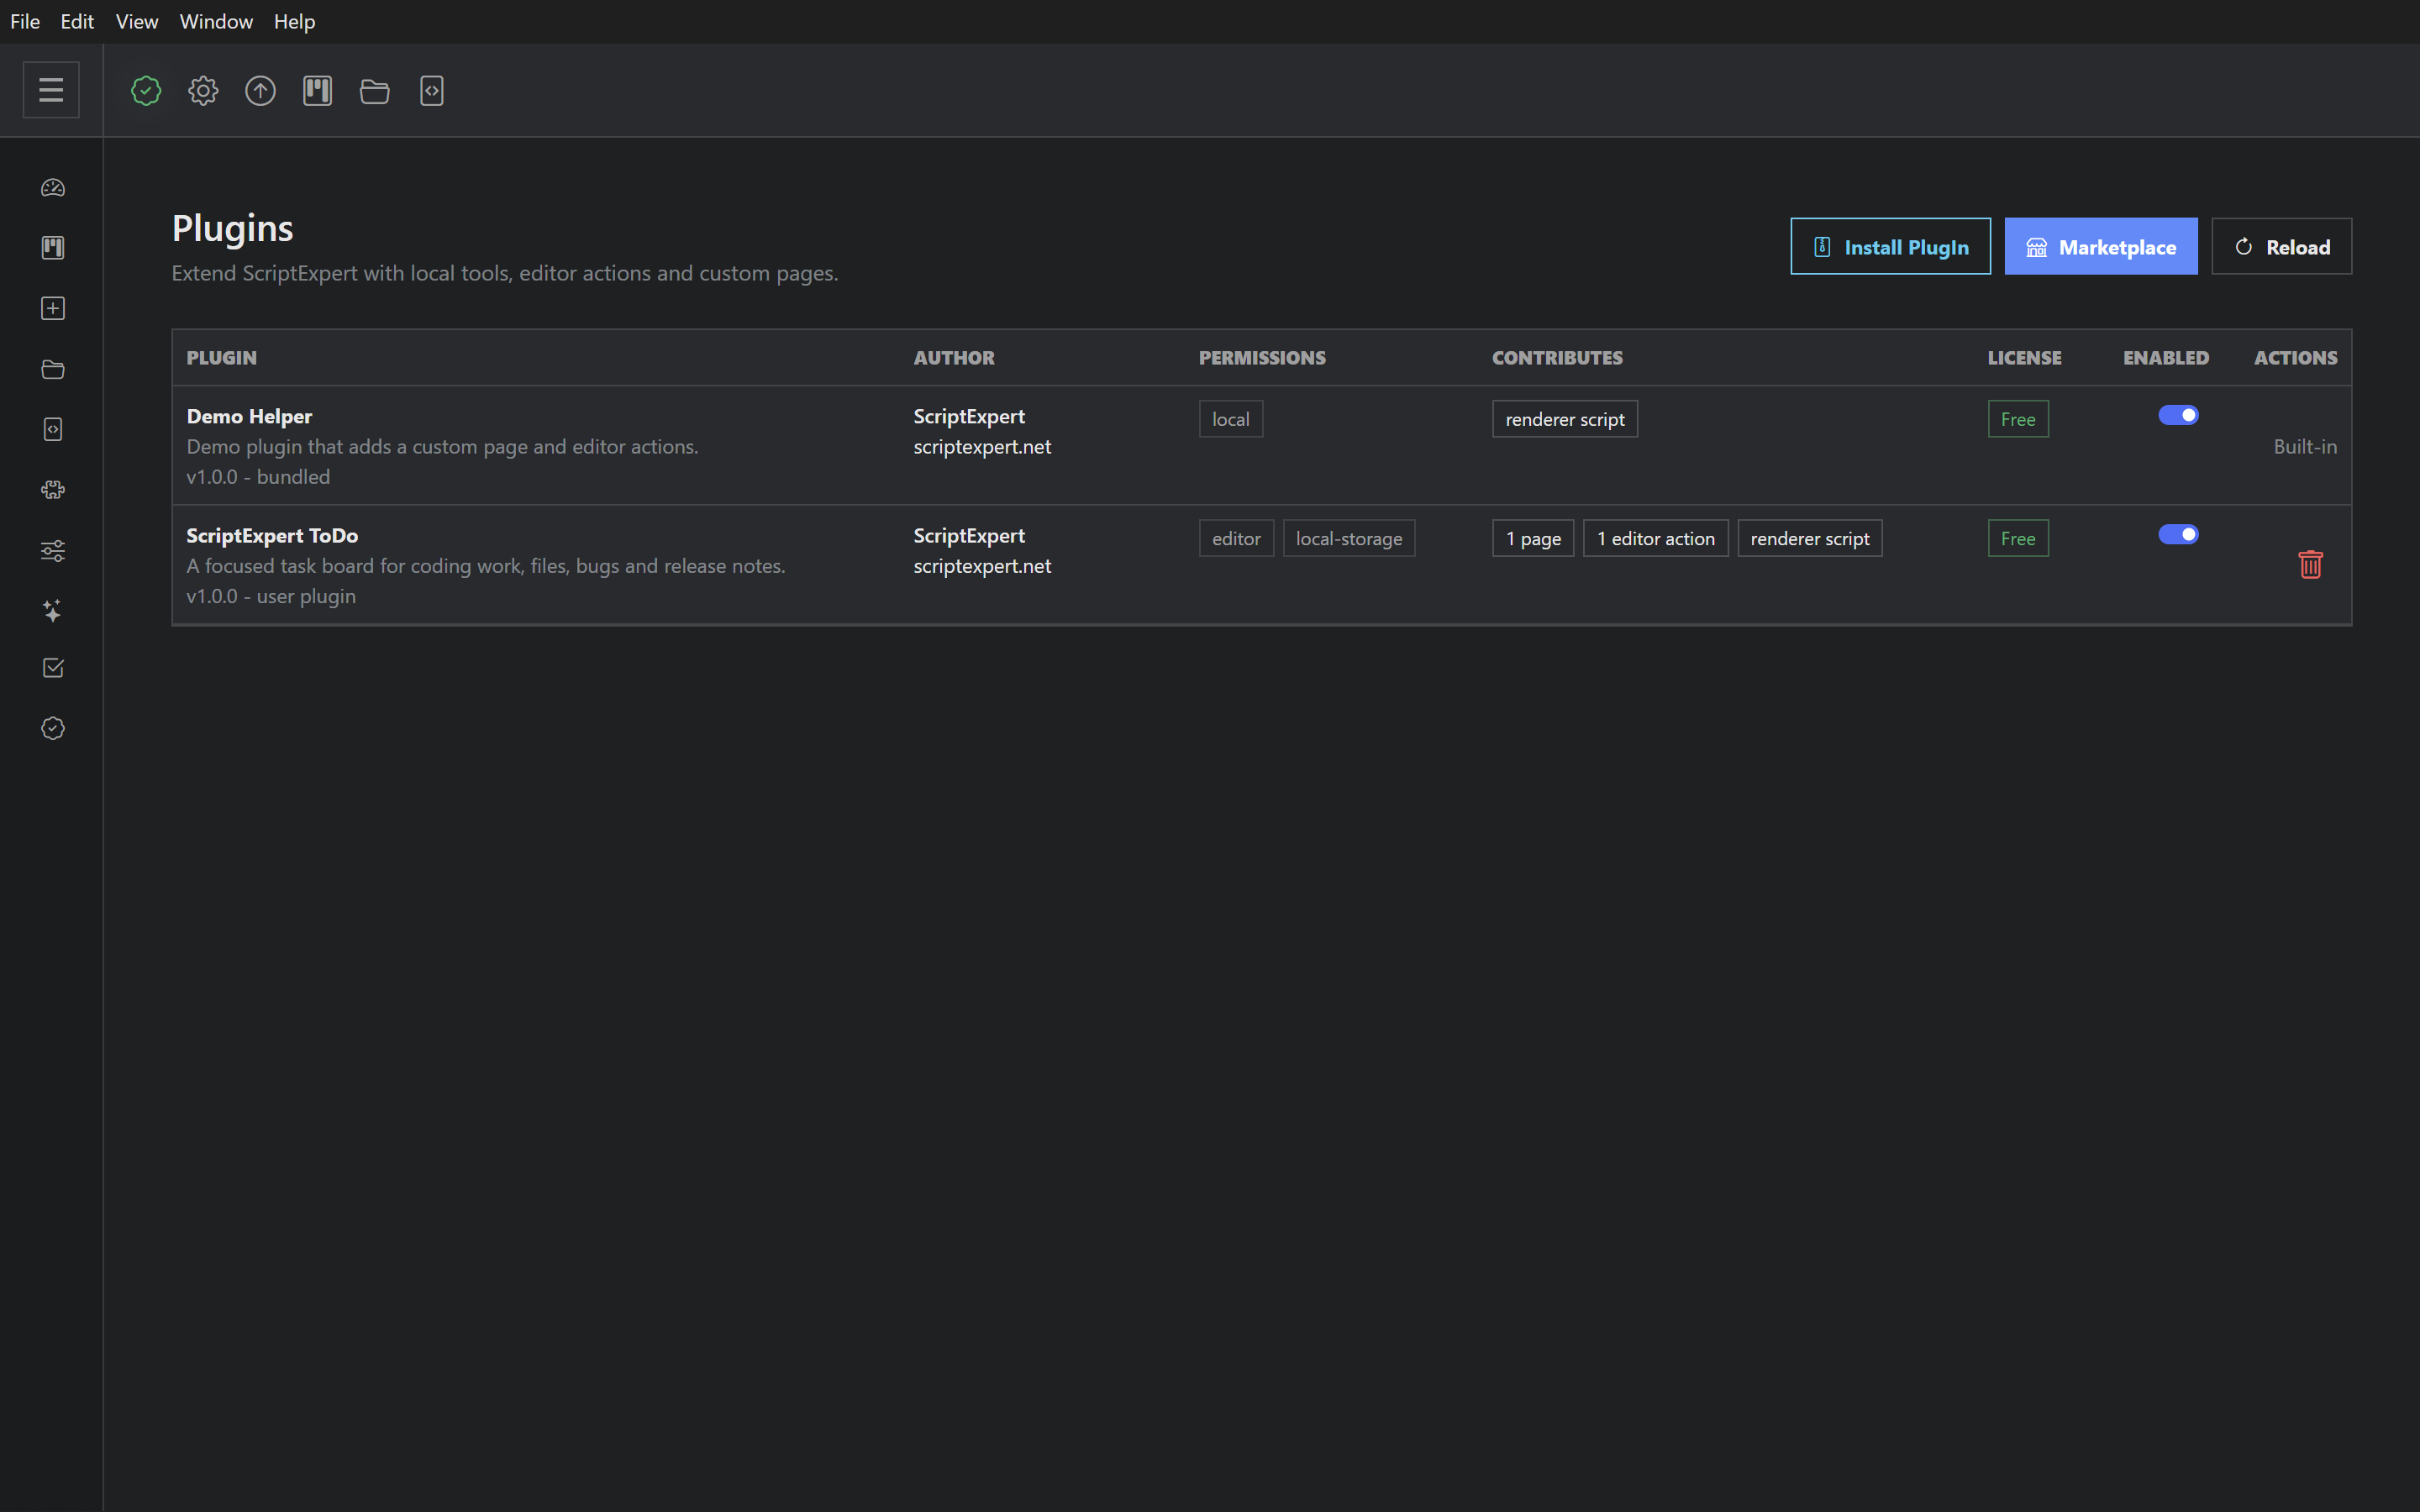Select the puzzle piece Plugins sidebar icon
2420x1512 pixels.
(x=53, y=490)
